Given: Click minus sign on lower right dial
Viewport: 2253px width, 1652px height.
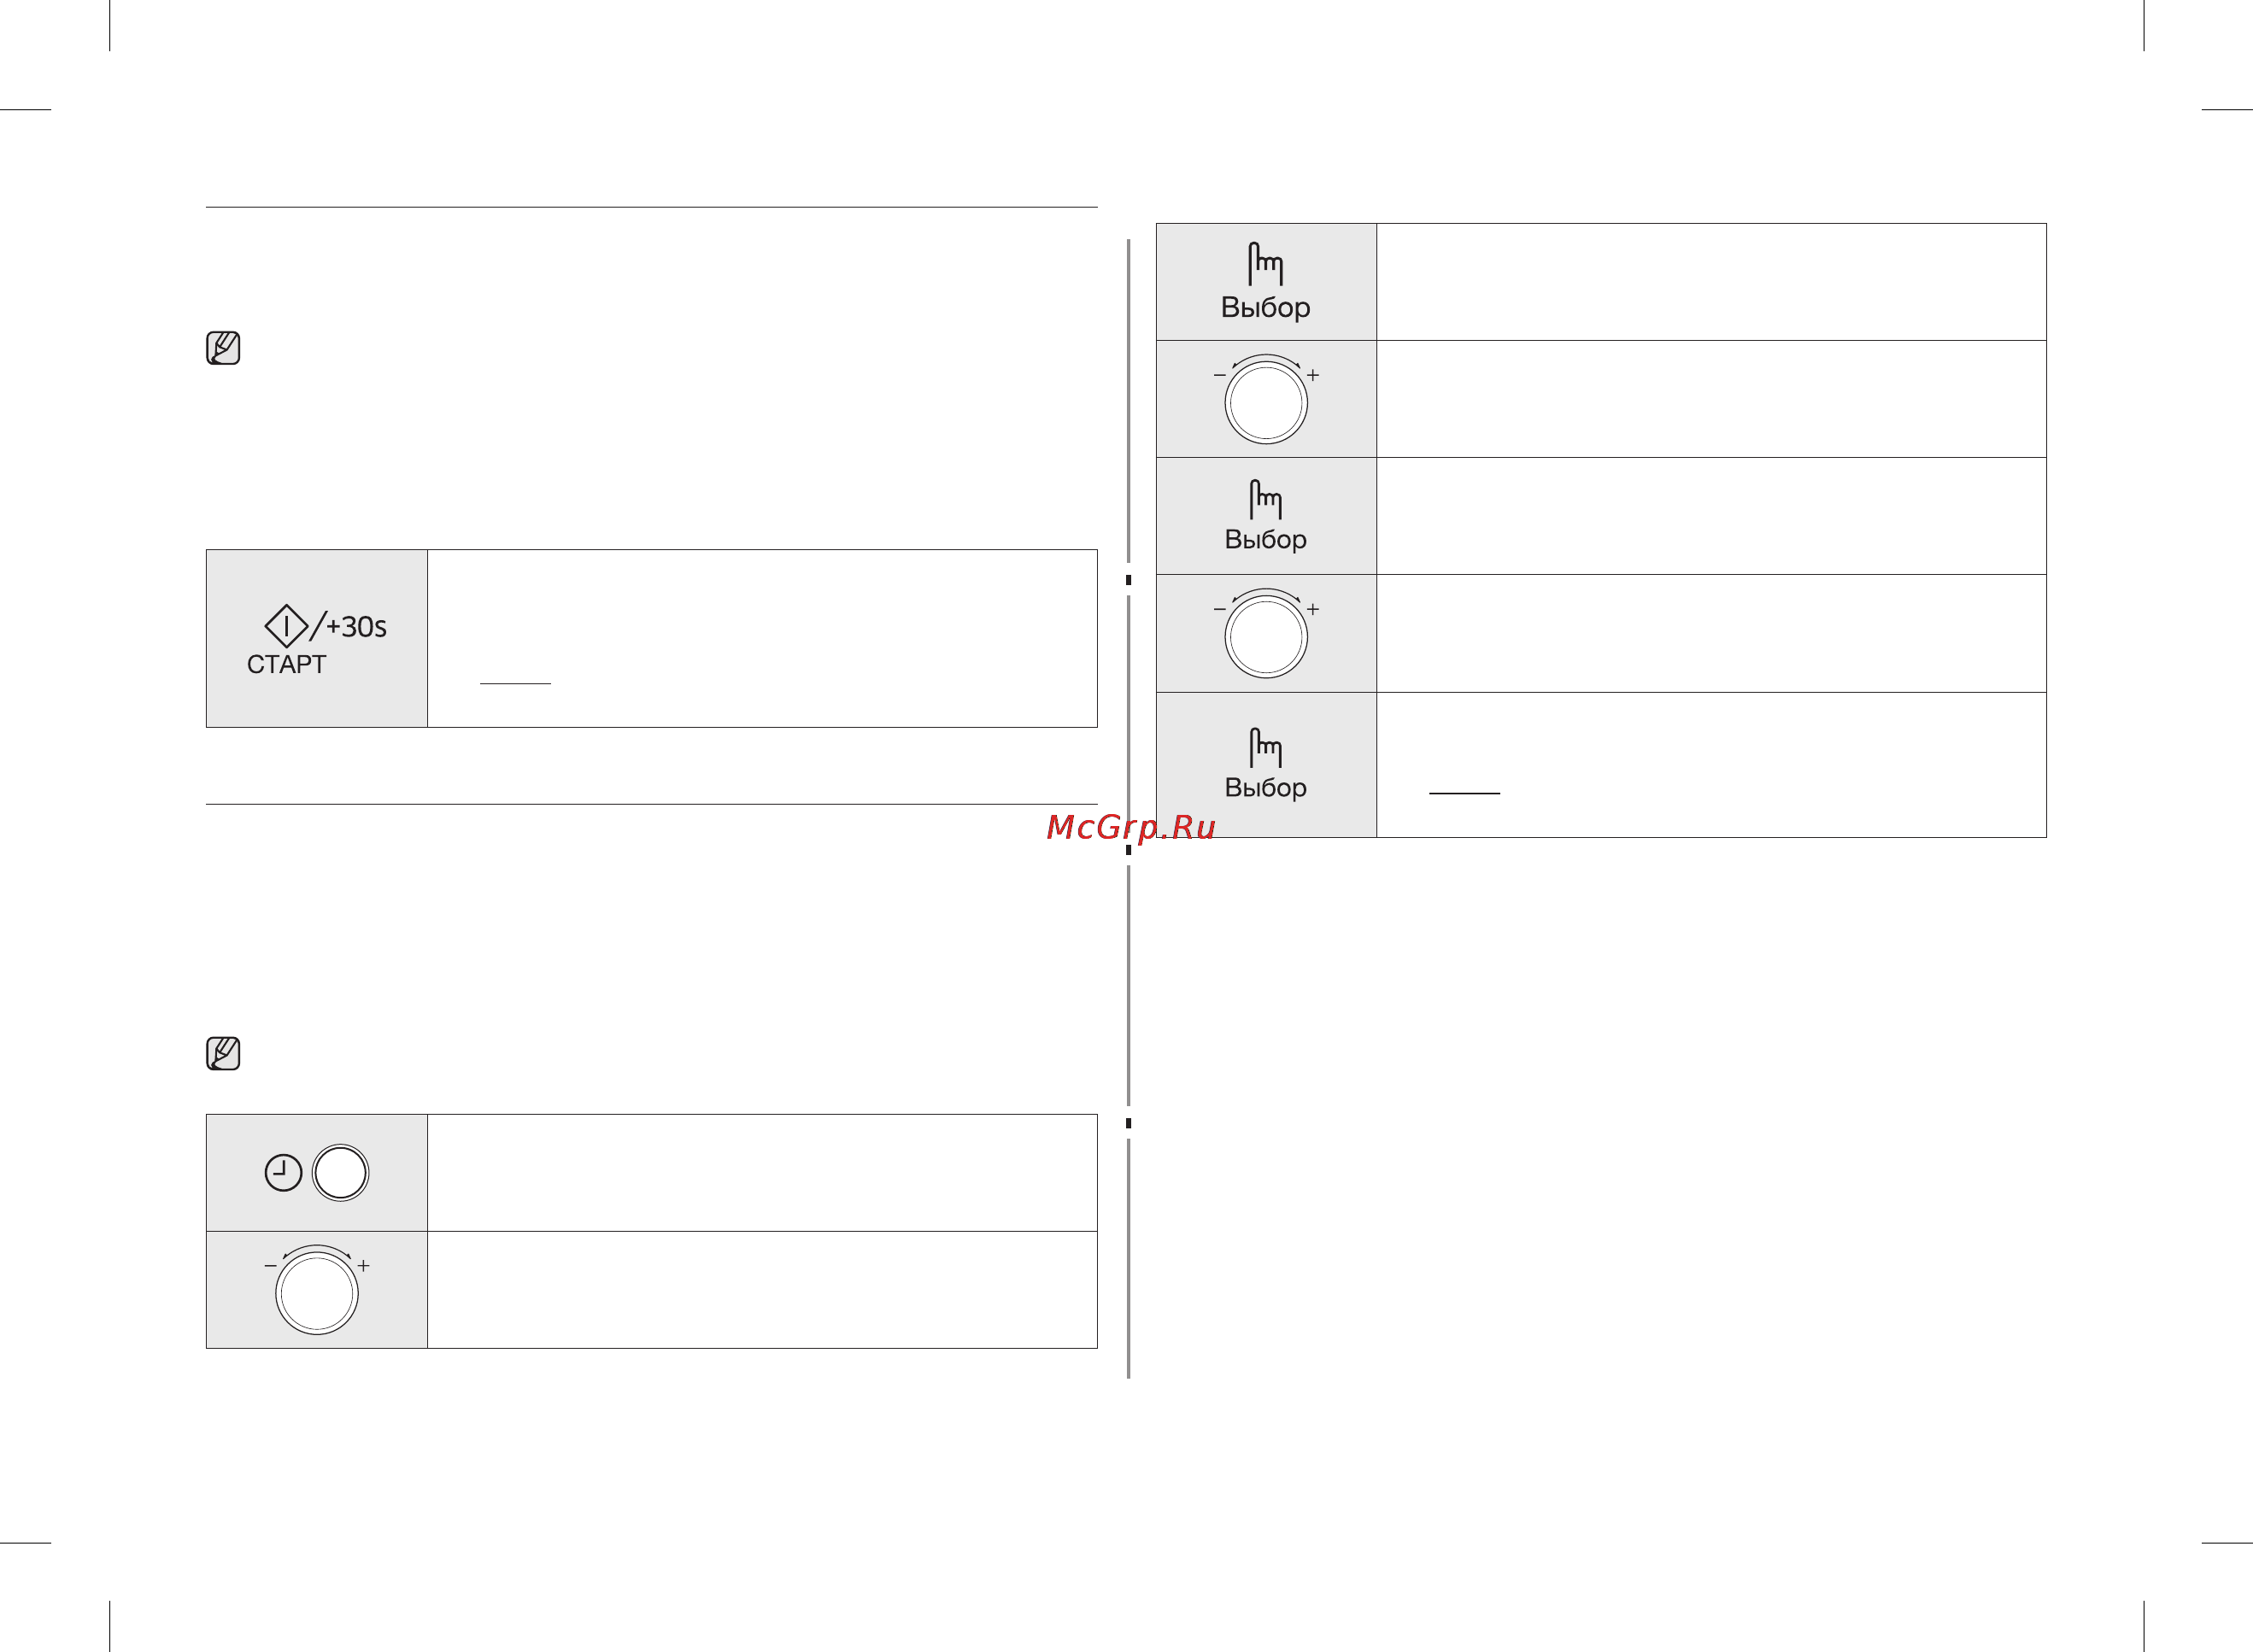Looking at the screenshot, I should click(x=1219, y=609).
